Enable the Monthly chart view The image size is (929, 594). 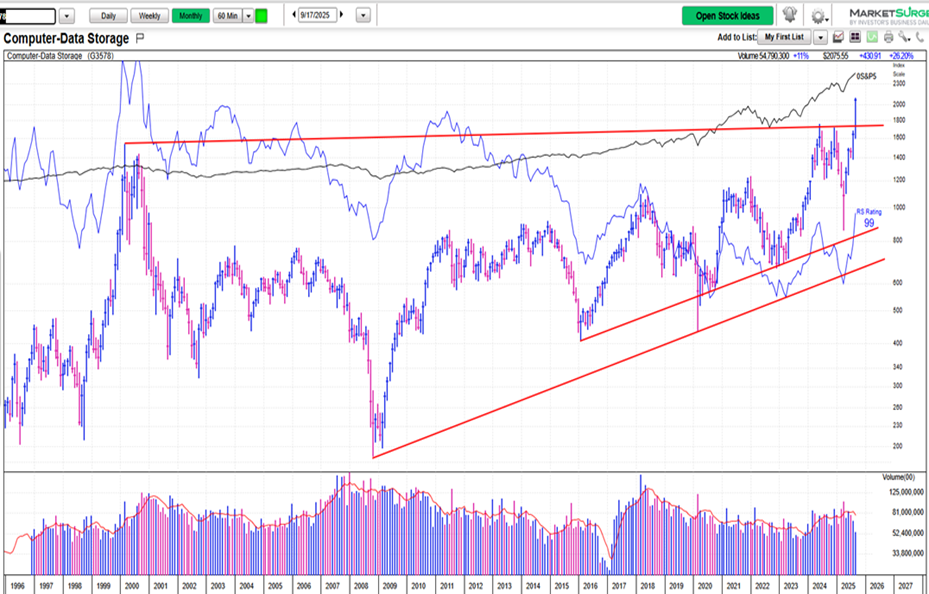[188, 16]
